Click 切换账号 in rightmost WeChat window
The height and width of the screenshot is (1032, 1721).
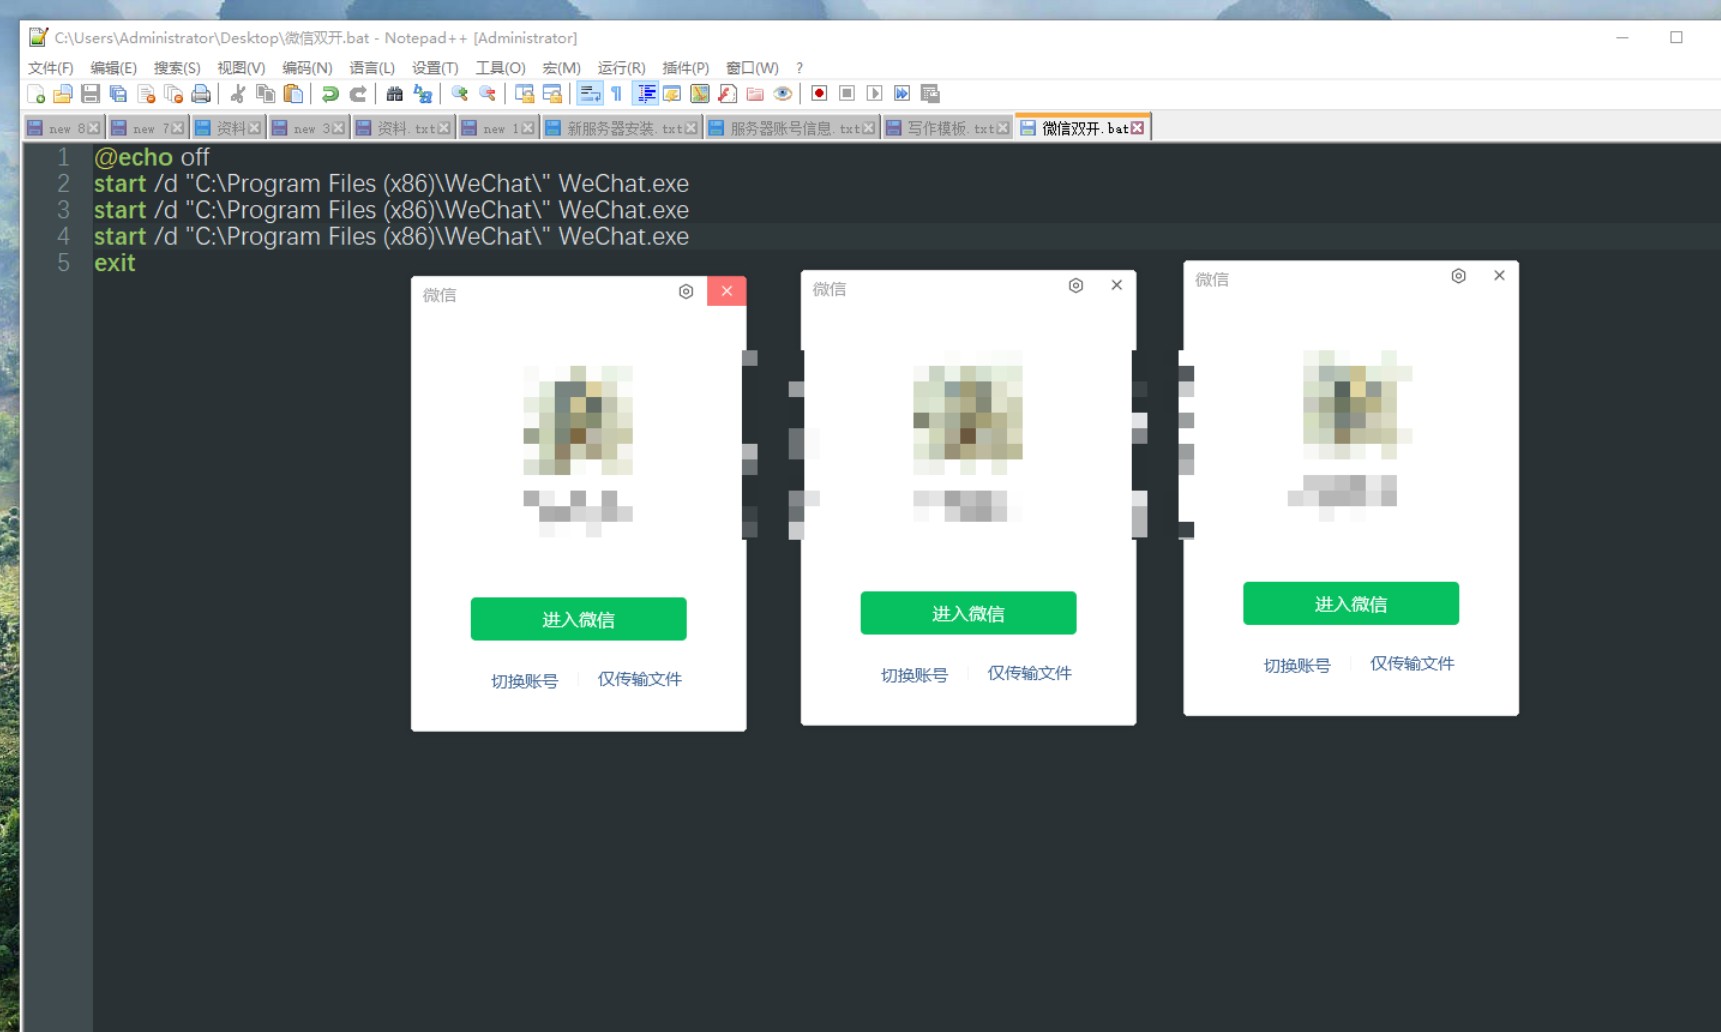(1297, 665)
